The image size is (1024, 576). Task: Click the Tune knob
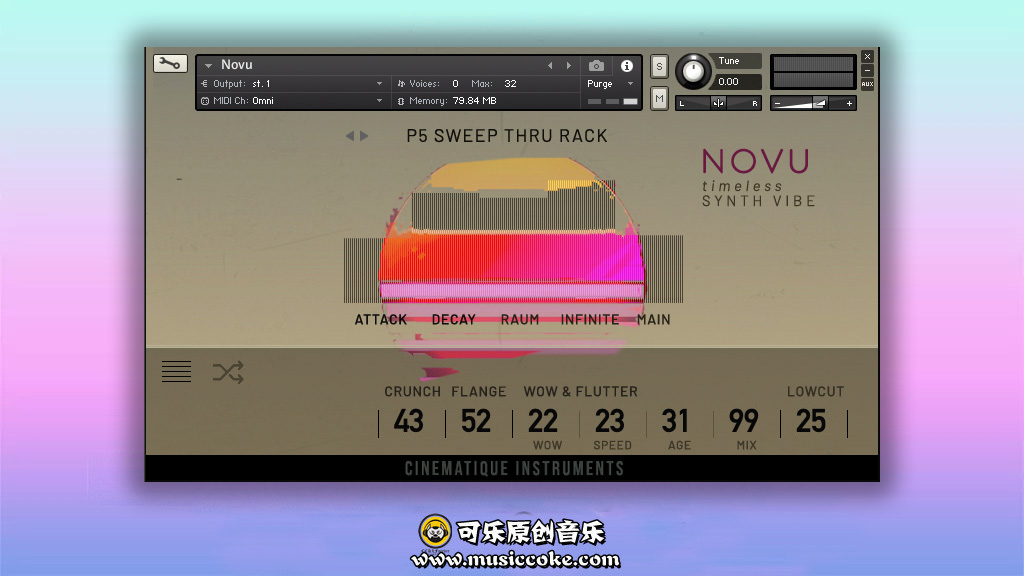[x=693, y=72]
